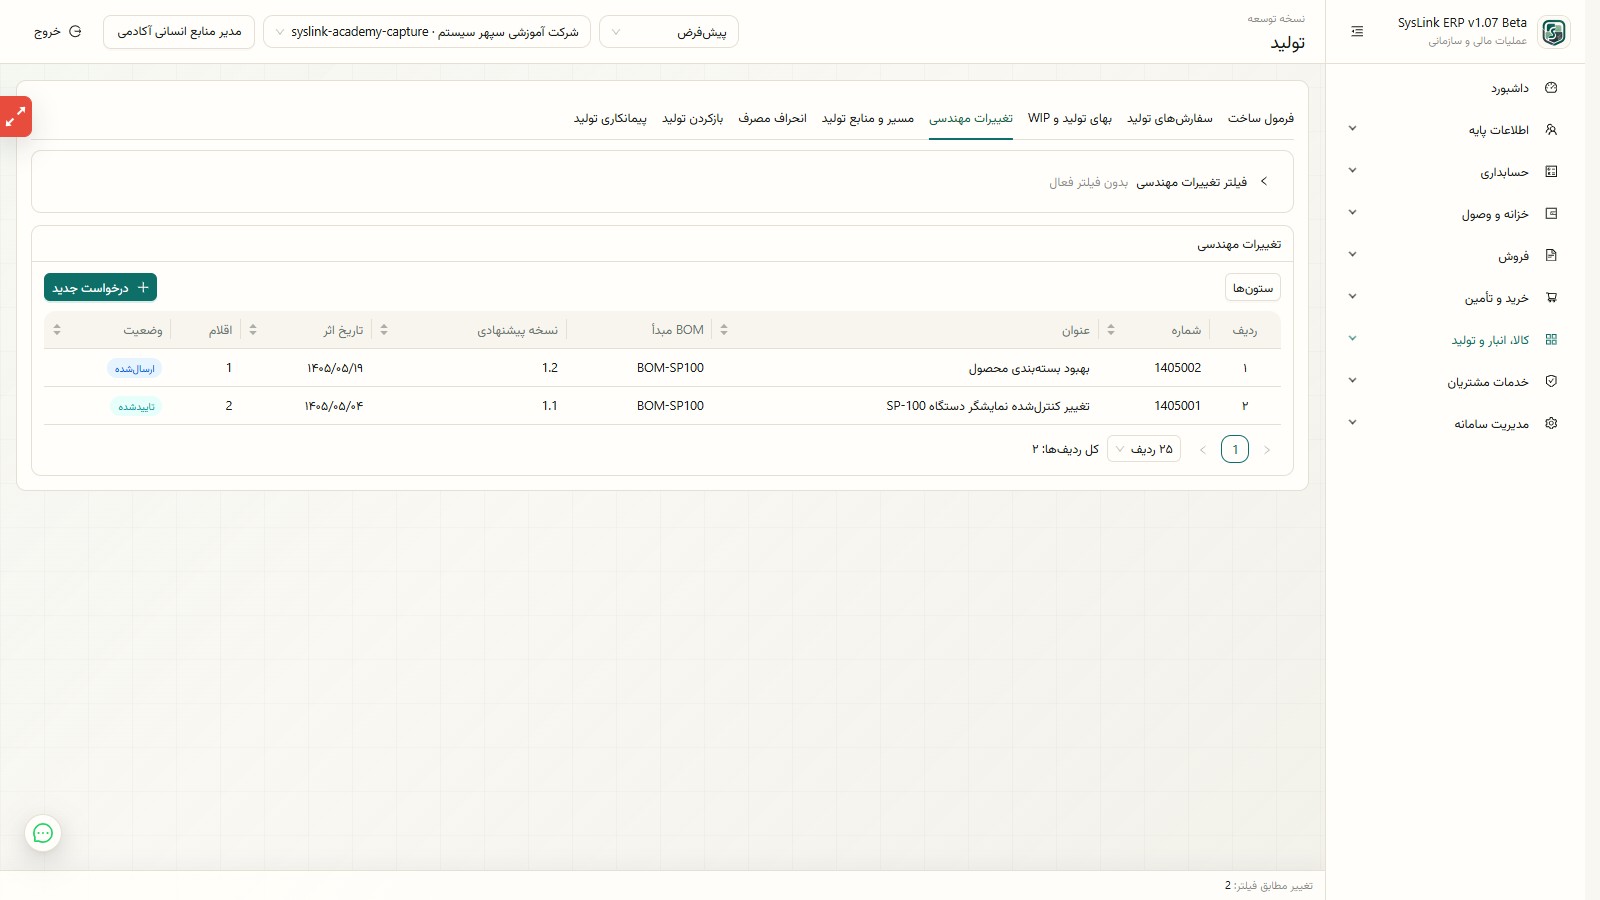Screen dimensions: 1600x900
Task: Click the تاییدشده status badge
Action: click(x=136, y=406)
